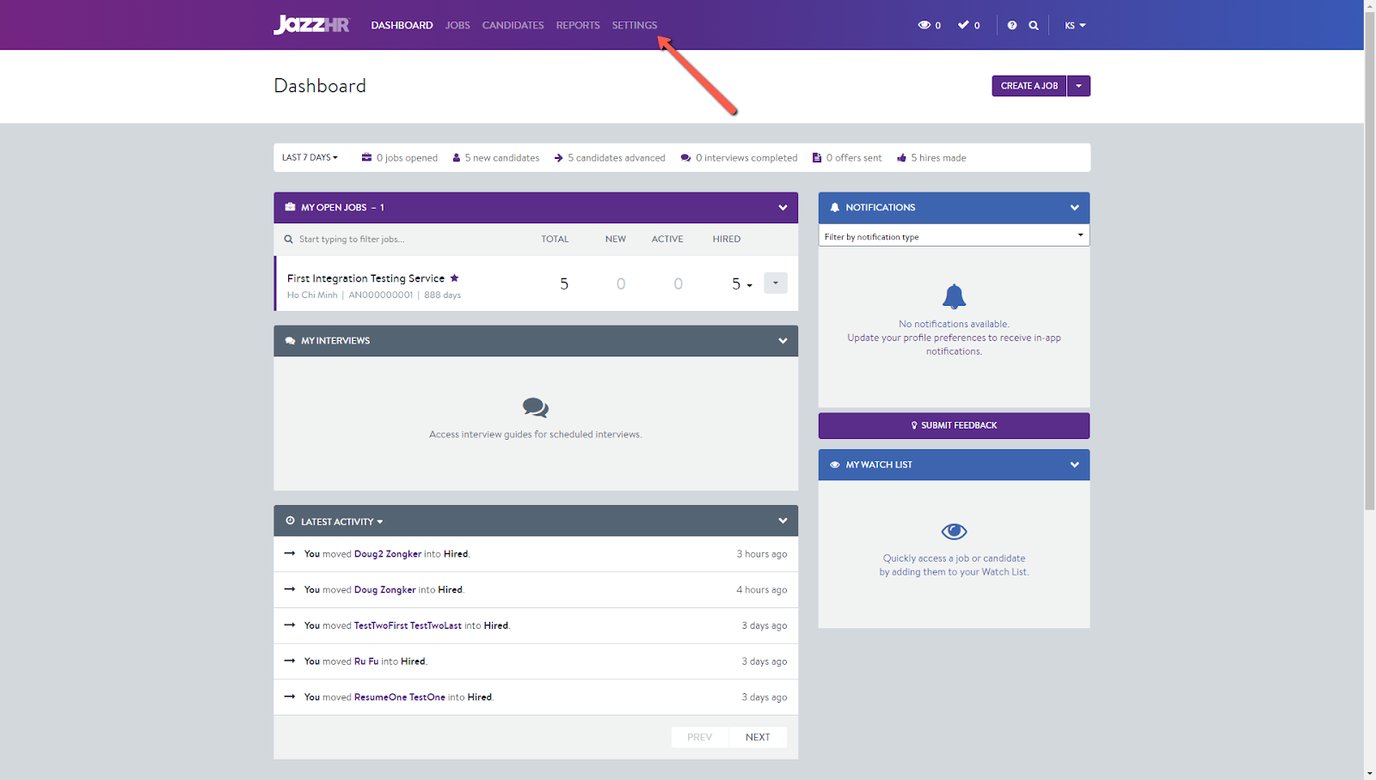Click the chat bubbles icon in My Interviews
The image size is (1376, 780).
(535, 407)
